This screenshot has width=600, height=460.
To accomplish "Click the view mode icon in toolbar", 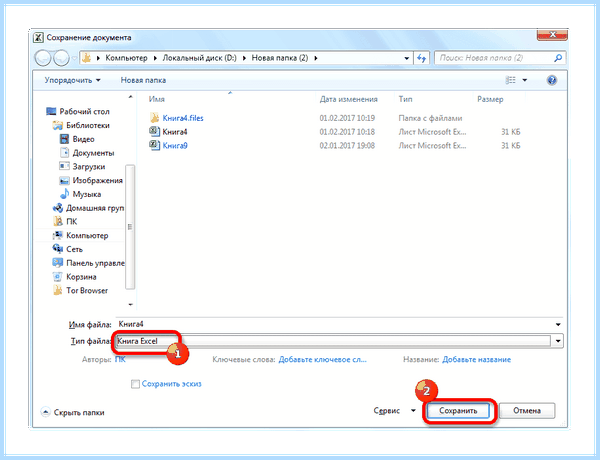I will [510, 80].
